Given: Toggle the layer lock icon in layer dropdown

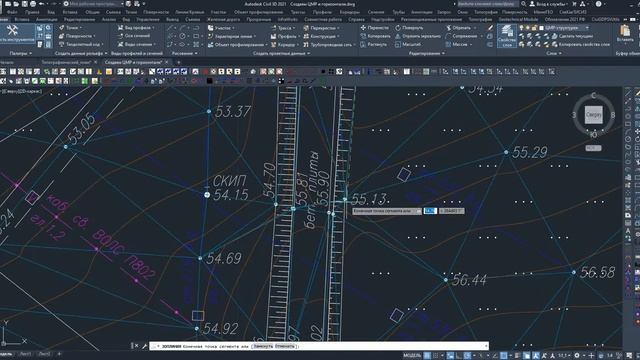Looking at the screenshot, I should tap(534, 28).
